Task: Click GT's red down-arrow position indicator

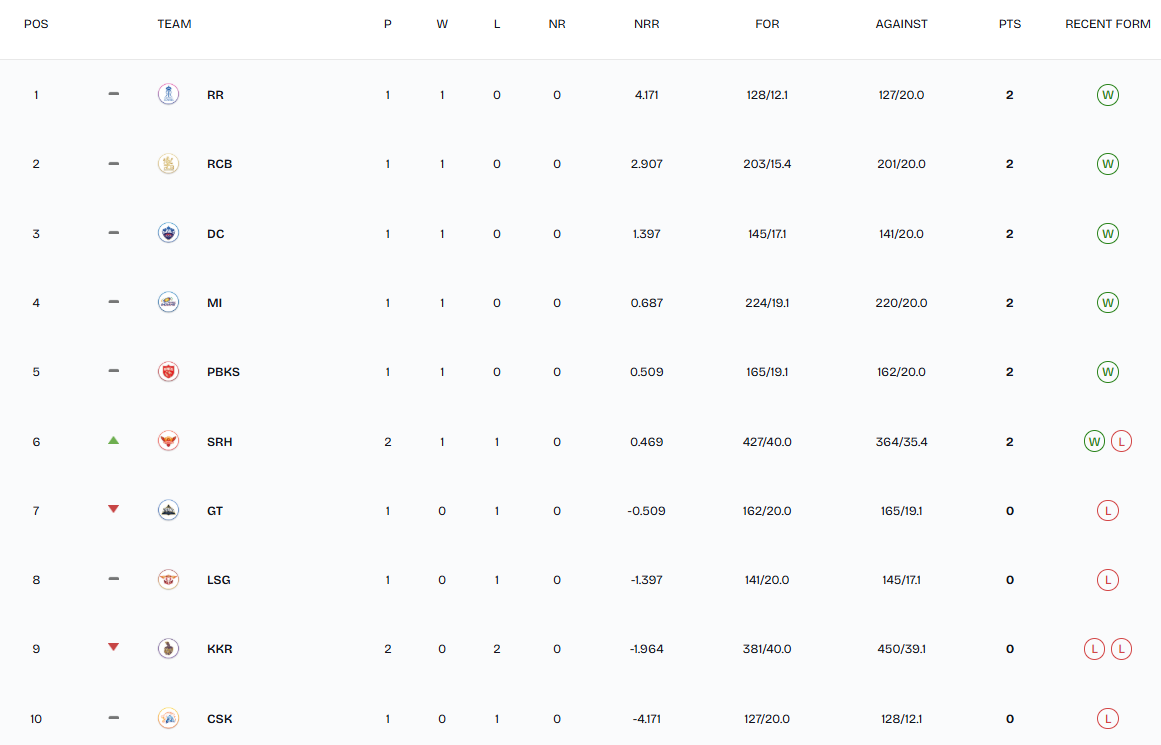Action: [x=113, y=509]
